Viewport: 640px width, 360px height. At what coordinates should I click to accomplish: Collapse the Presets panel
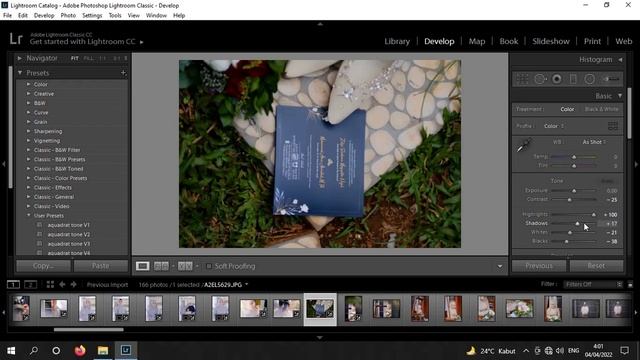pyautogui.click(x=20, y=73)
